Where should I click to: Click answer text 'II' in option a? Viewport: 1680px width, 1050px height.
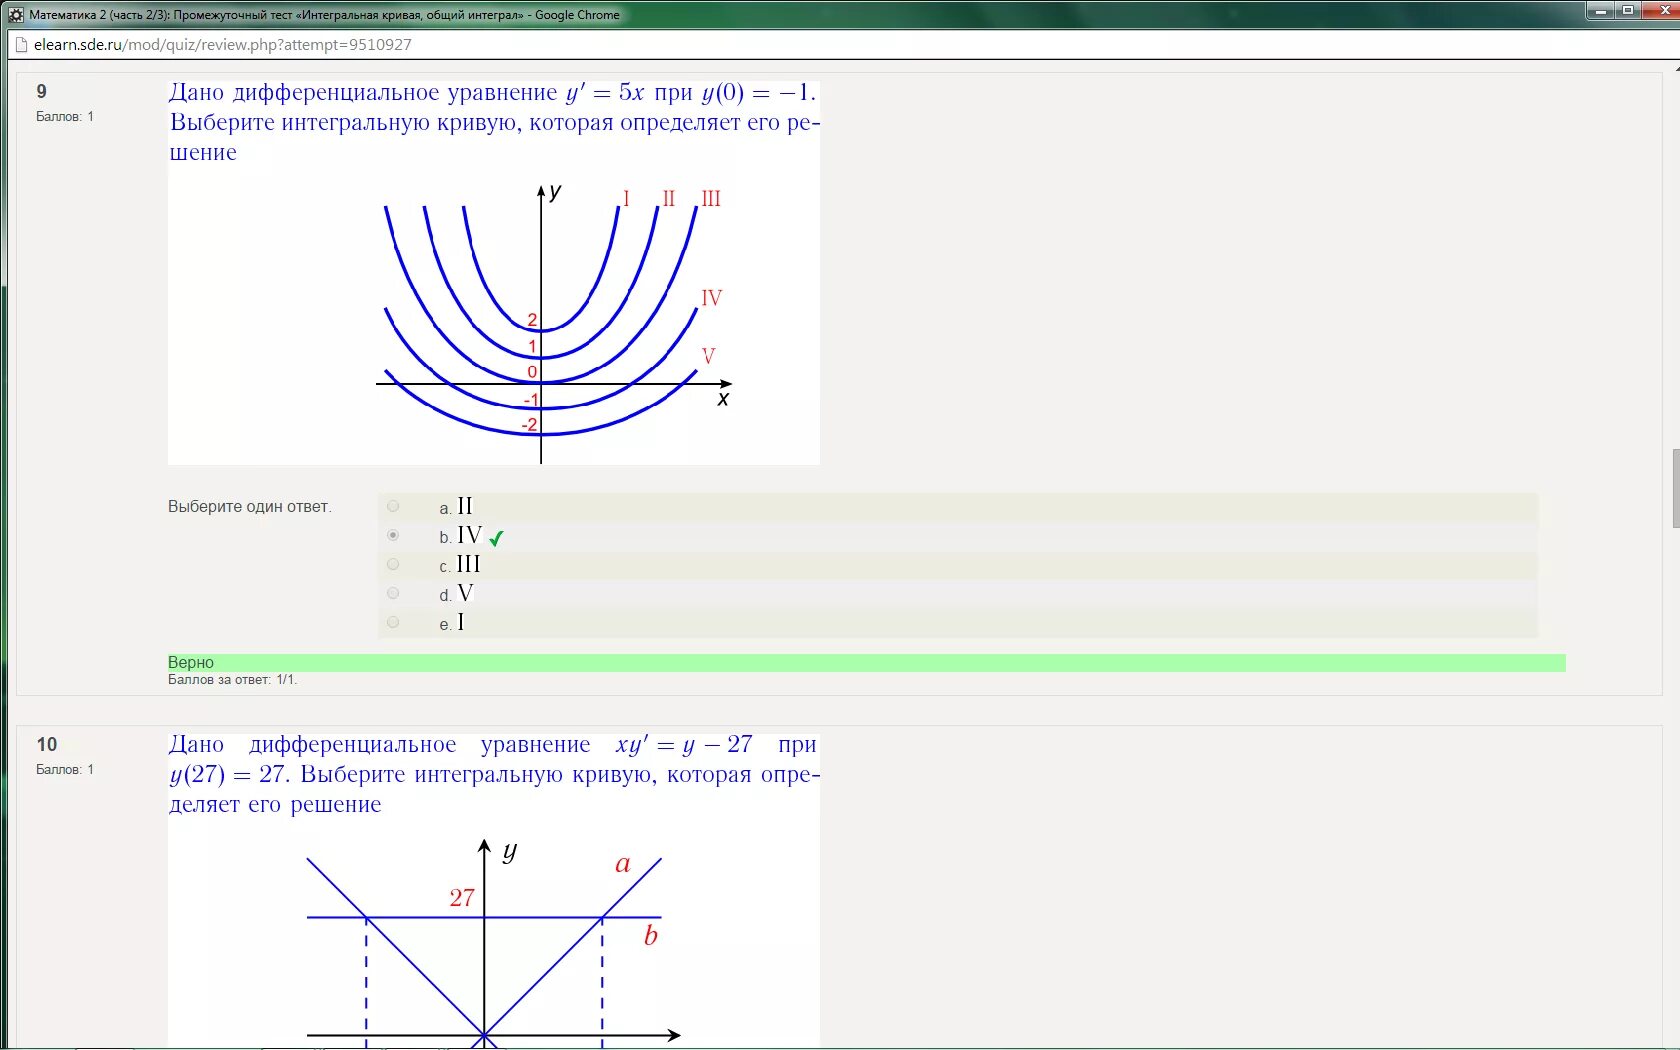pos(465,506)
